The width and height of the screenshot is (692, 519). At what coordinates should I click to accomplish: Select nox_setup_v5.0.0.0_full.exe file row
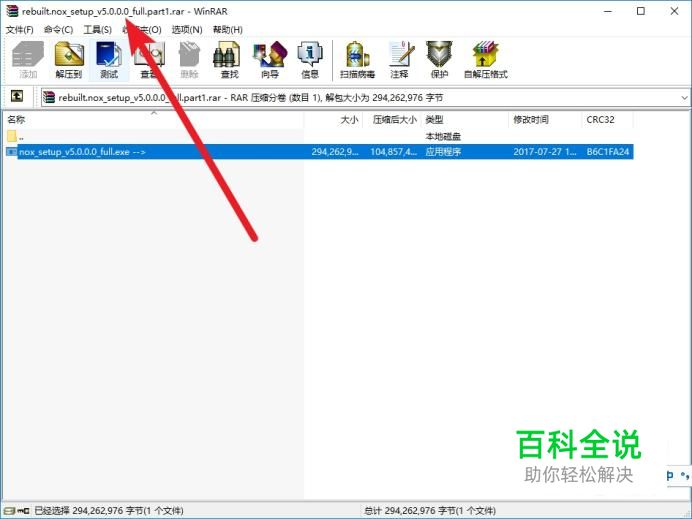(x=319, y=152)
